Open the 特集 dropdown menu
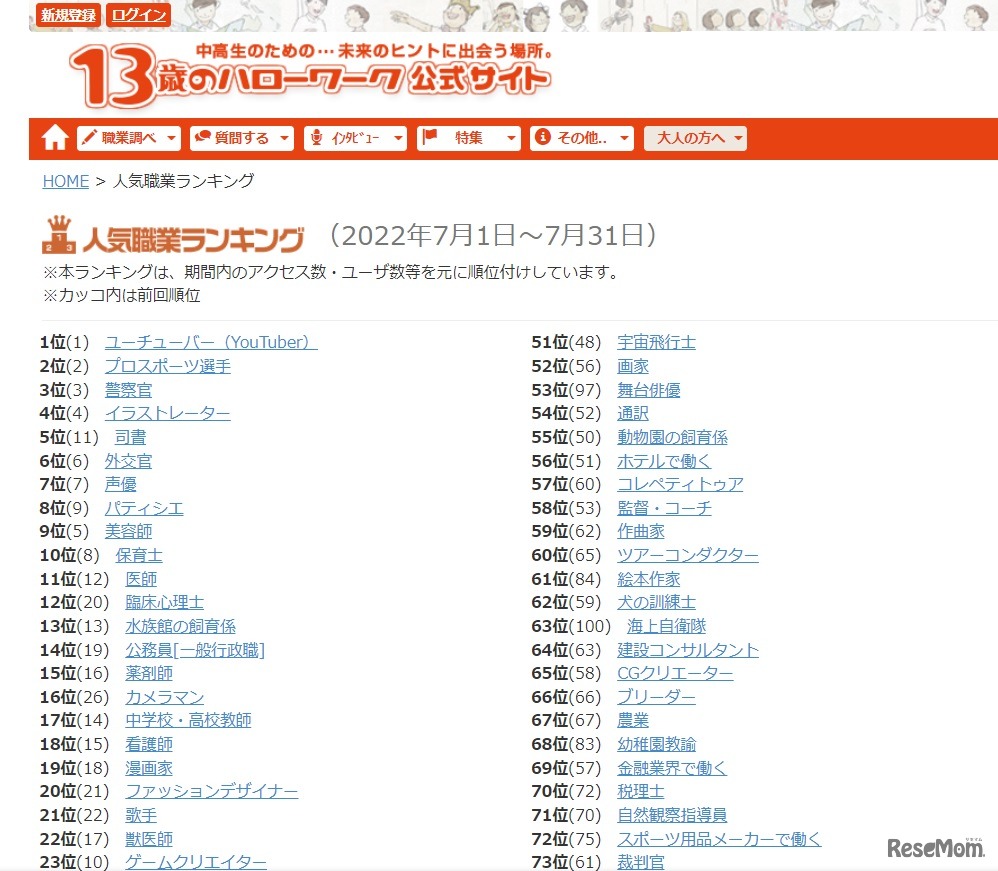Image resolution: width=998 pixels, height=871 pixels. point(469,138)
